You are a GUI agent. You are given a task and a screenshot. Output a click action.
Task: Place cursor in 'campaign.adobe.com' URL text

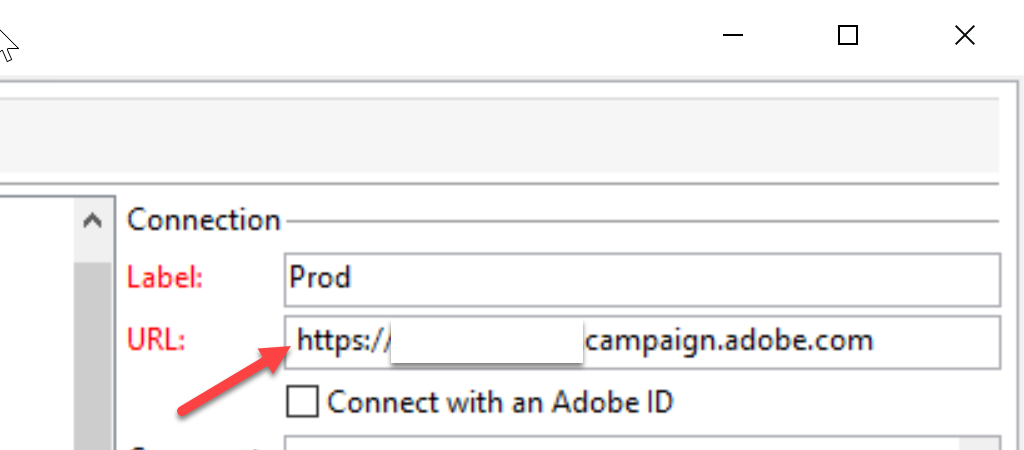coord(728,341)
